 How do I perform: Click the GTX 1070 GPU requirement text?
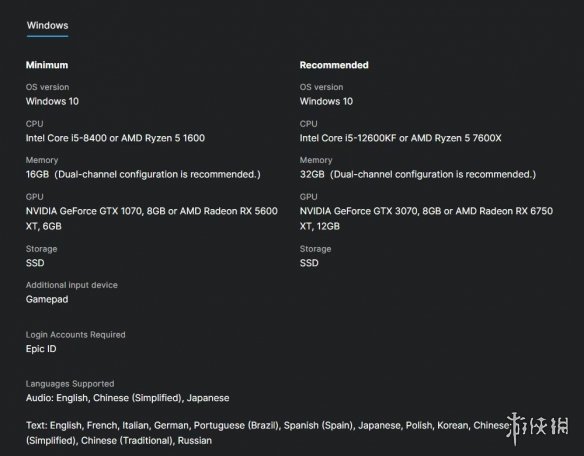click(152, 219)
